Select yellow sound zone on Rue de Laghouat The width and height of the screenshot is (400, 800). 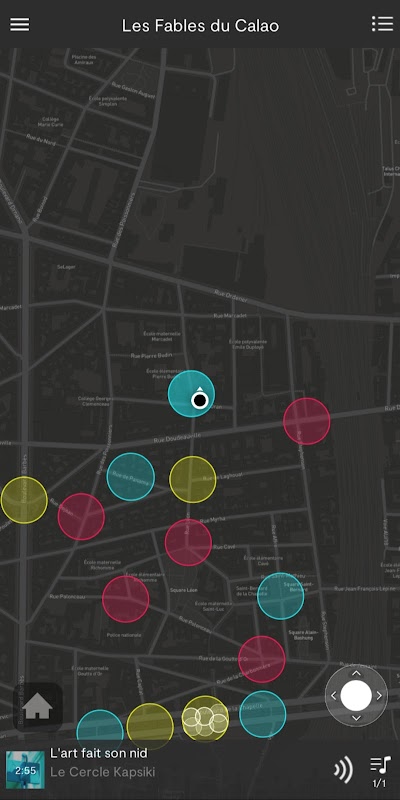point(193,480)
